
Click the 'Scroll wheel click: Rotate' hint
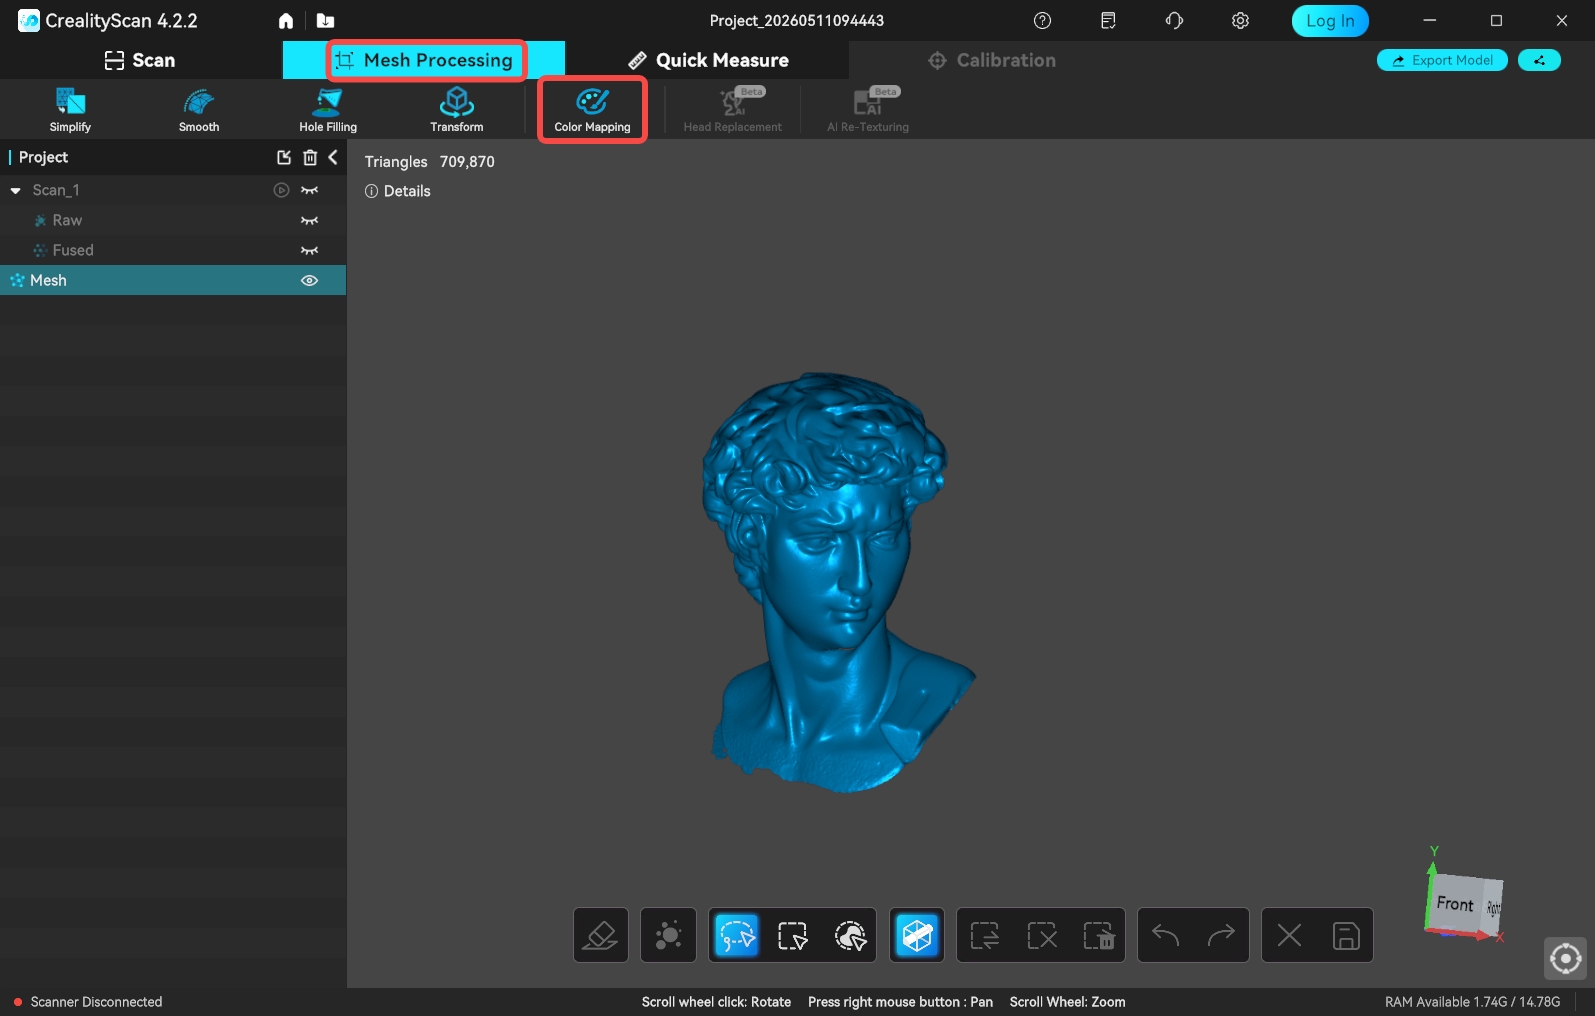[716, 1002]
